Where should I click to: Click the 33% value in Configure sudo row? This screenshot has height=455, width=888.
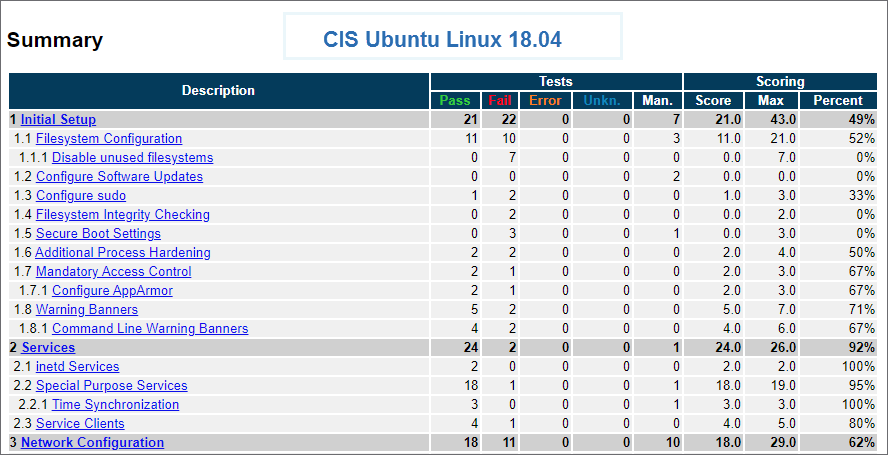[862, 195]
